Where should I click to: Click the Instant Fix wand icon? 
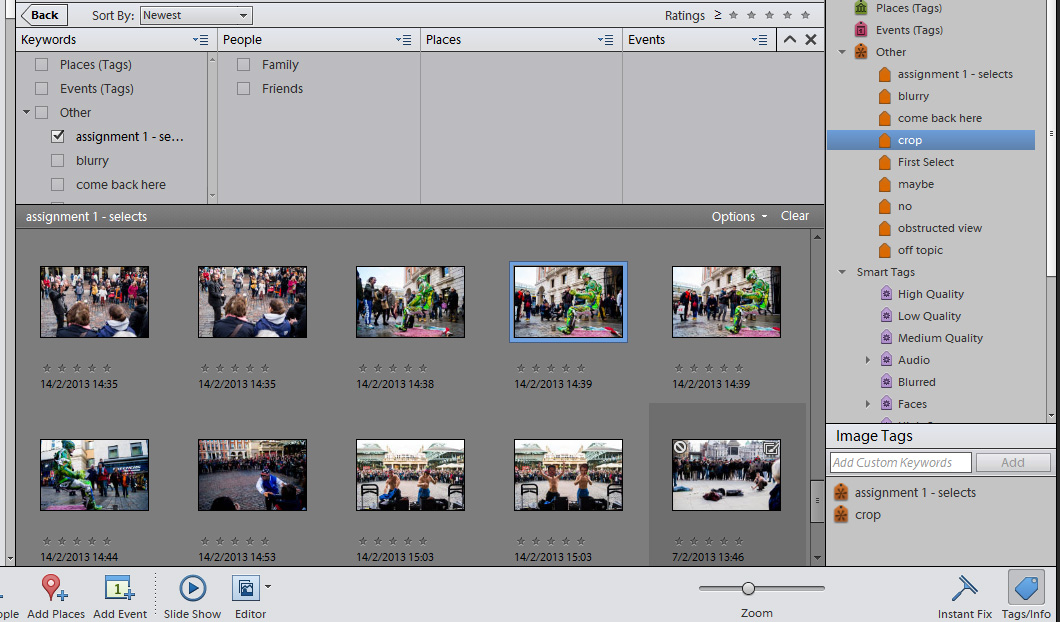(x=965, y=588)
